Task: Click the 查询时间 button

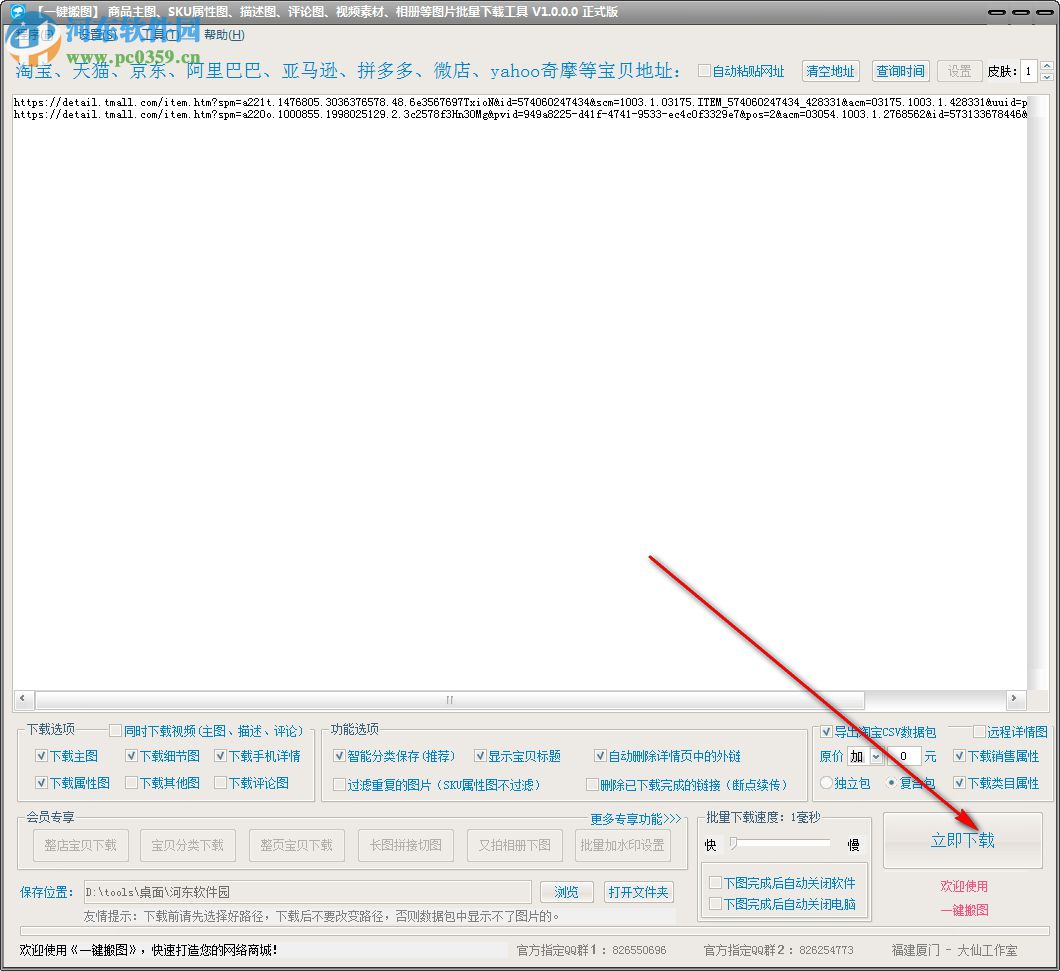Action: (900, 71)
